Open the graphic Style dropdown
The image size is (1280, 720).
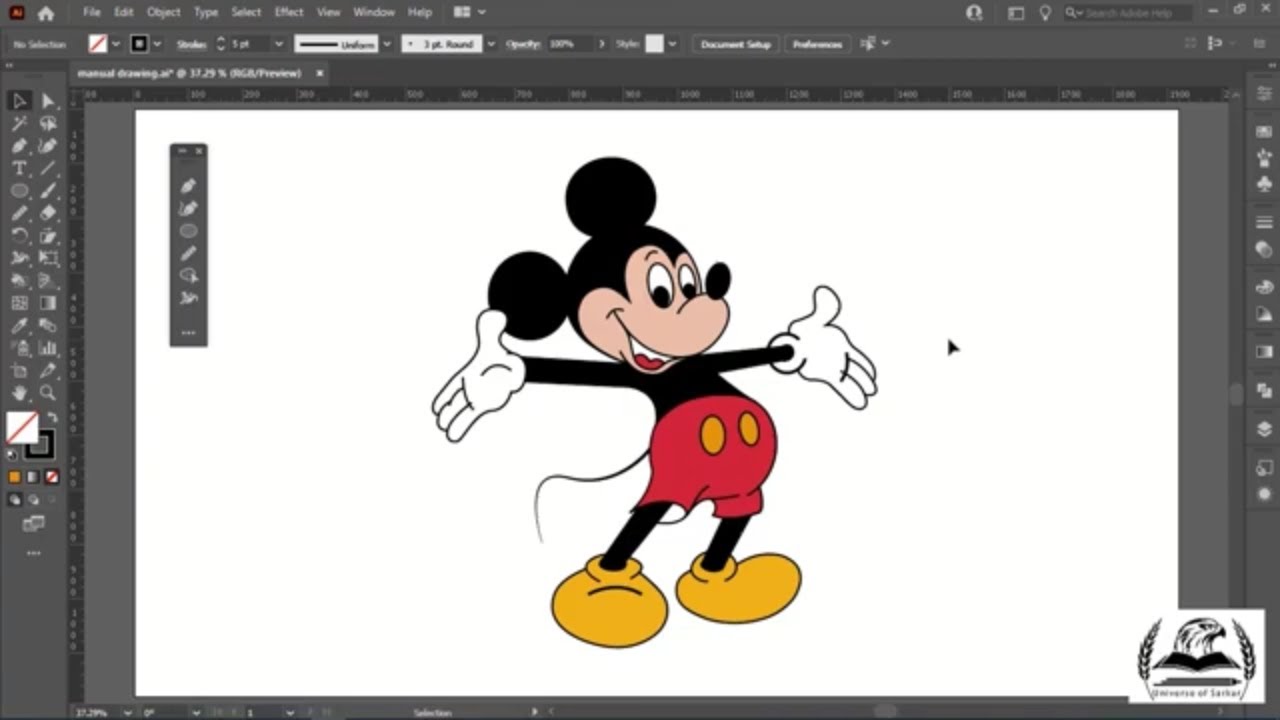[x=672, y=44]
